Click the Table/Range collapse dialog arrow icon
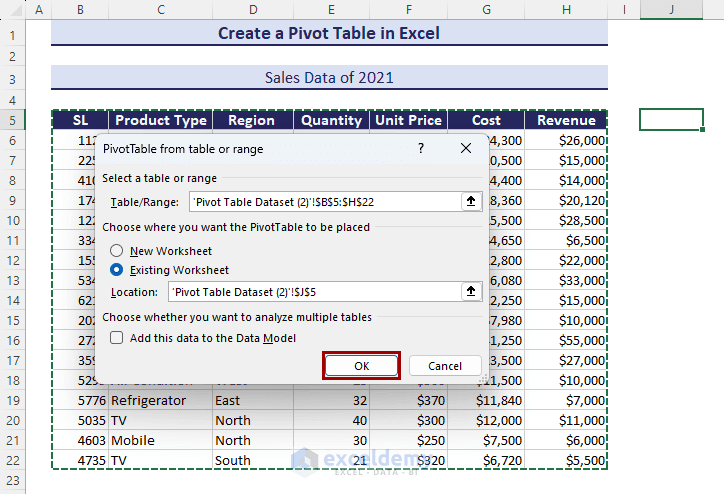 (x=471, y=201)
